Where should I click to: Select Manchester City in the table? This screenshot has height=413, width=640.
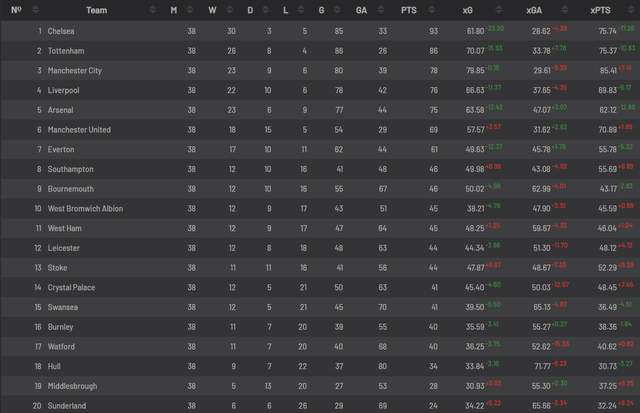[78, 70]
